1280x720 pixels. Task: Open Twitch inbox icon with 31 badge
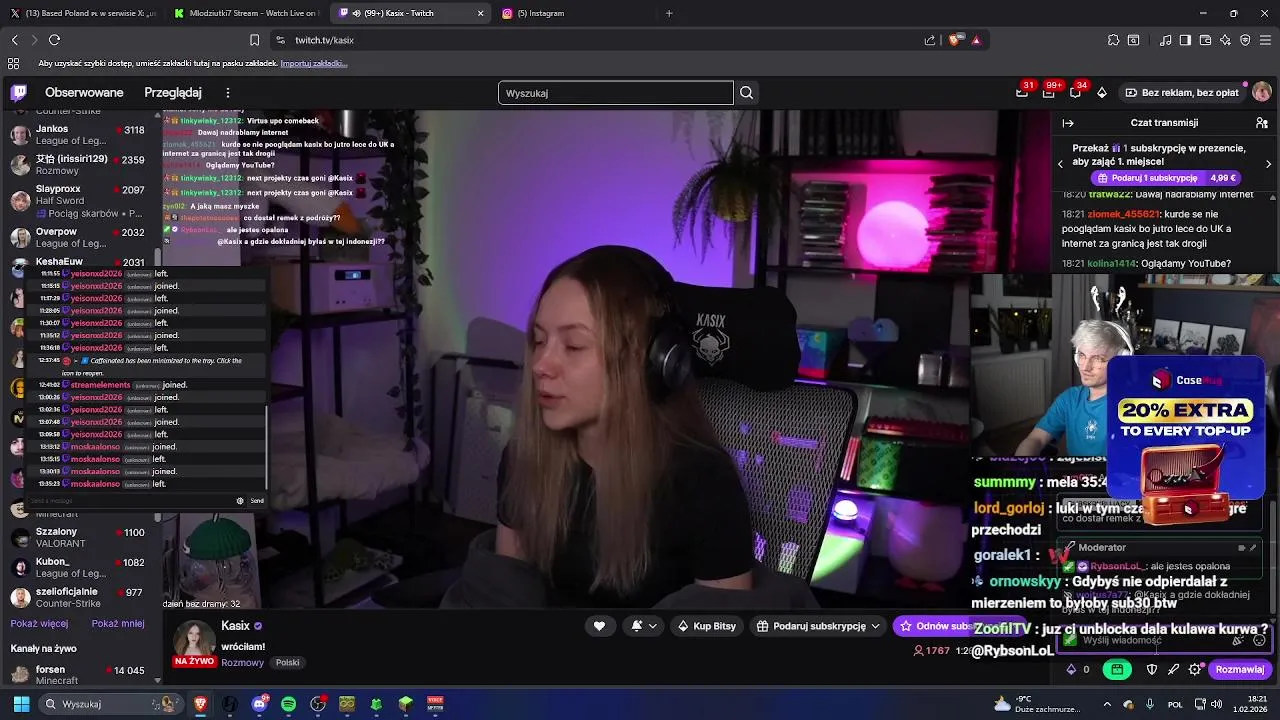[x=1022, y=93]
